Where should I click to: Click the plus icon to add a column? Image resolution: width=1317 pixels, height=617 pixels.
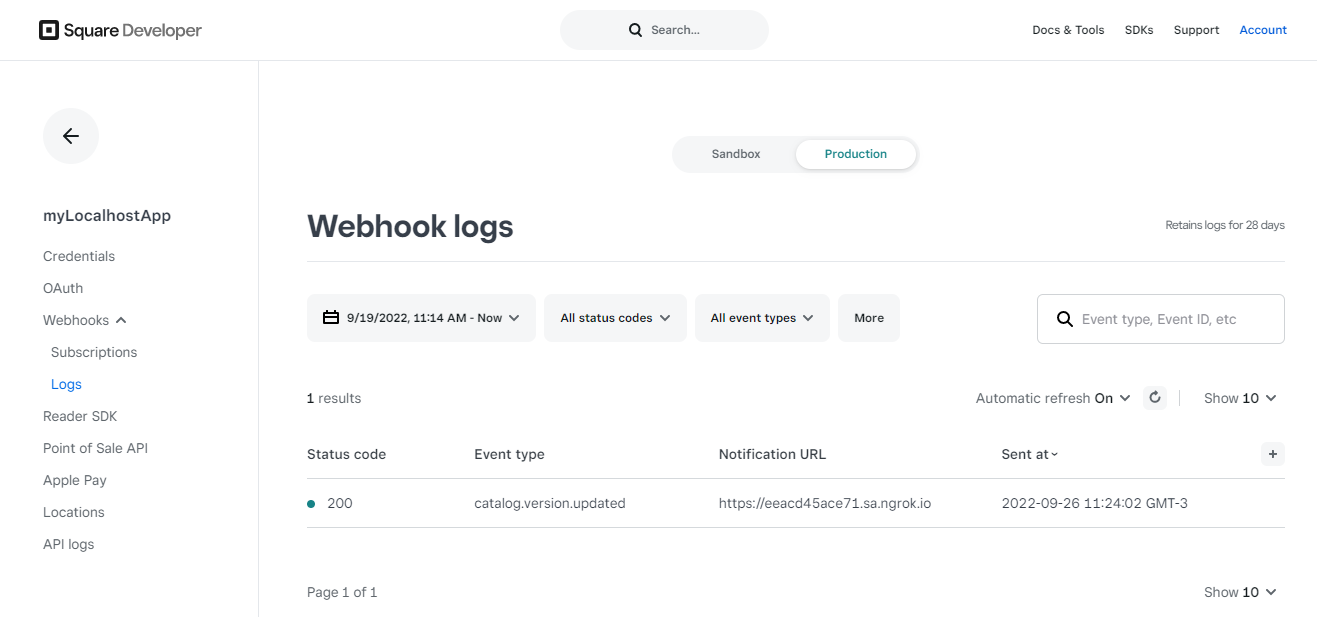pos(1272,454)
